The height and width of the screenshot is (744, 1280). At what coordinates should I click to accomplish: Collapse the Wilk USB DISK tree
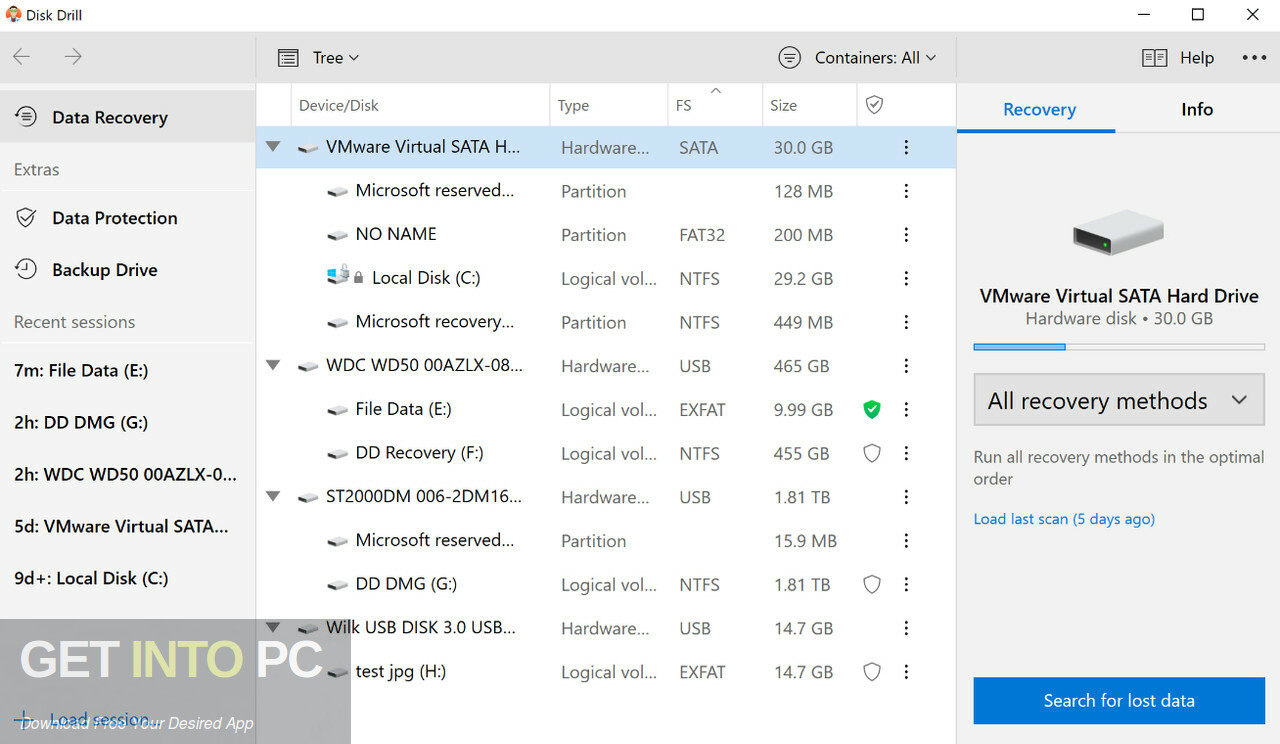[273, 627]
